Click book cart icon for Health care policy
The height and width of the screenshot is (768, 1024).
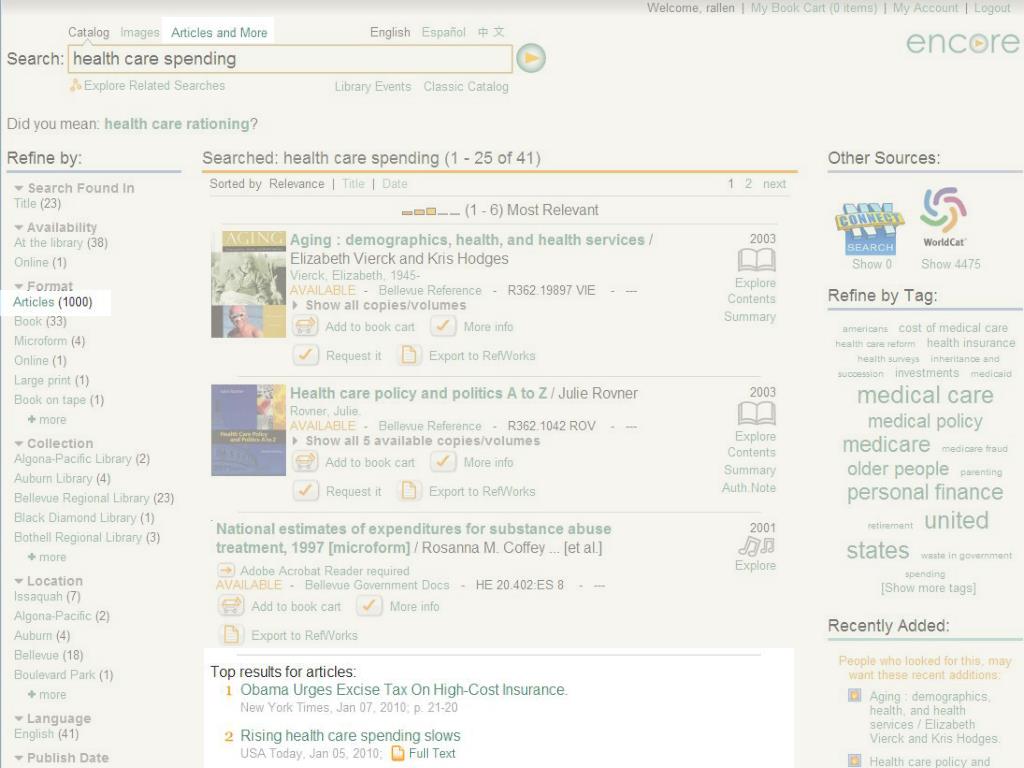[x=305, y=462]
